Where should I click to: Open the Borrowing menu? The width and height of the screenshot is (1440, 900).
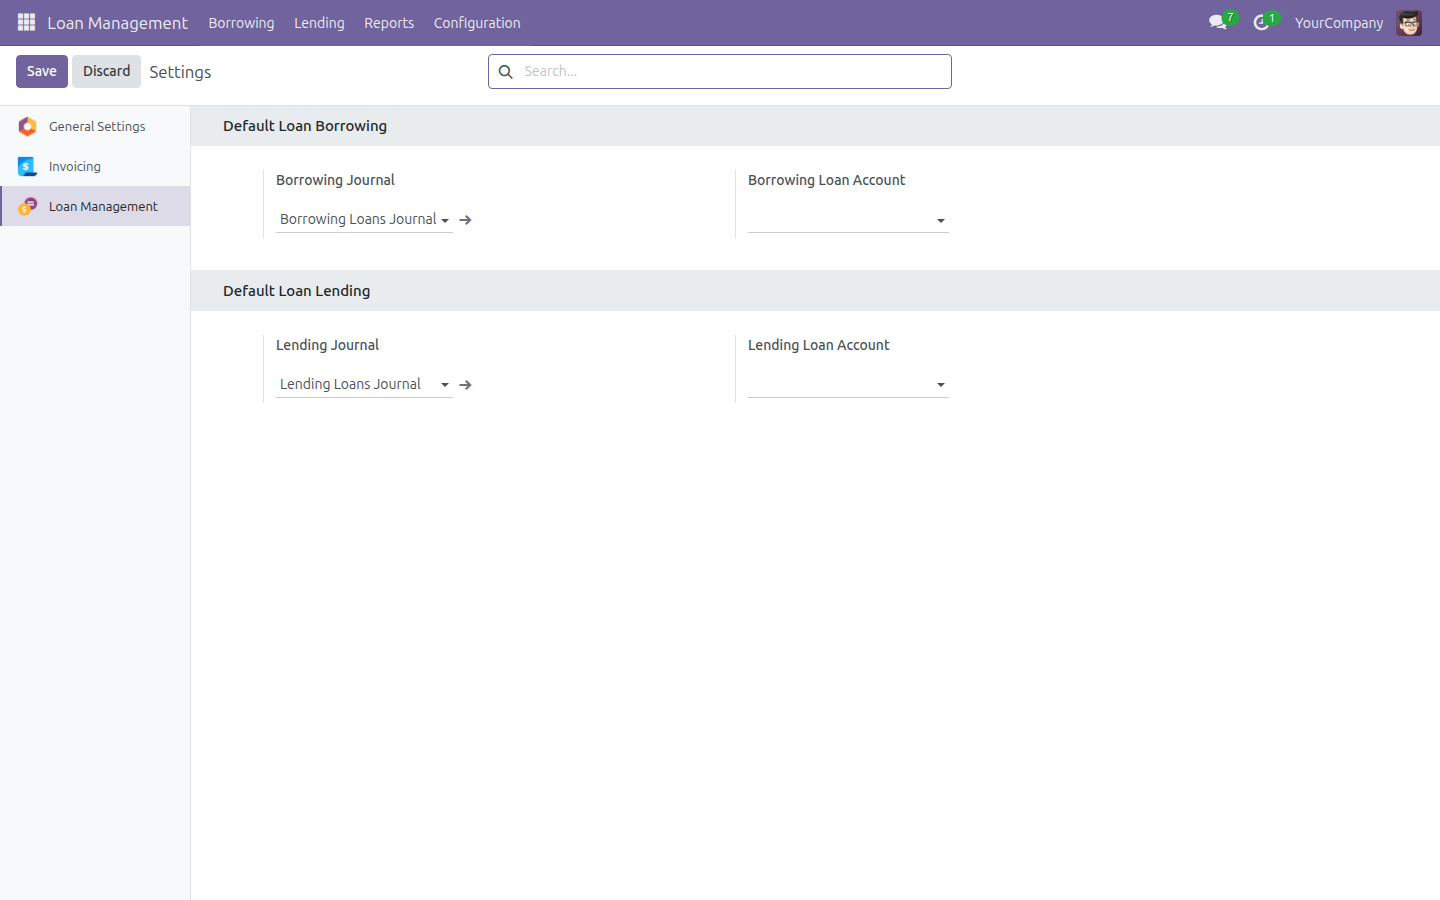pos(241,23)
